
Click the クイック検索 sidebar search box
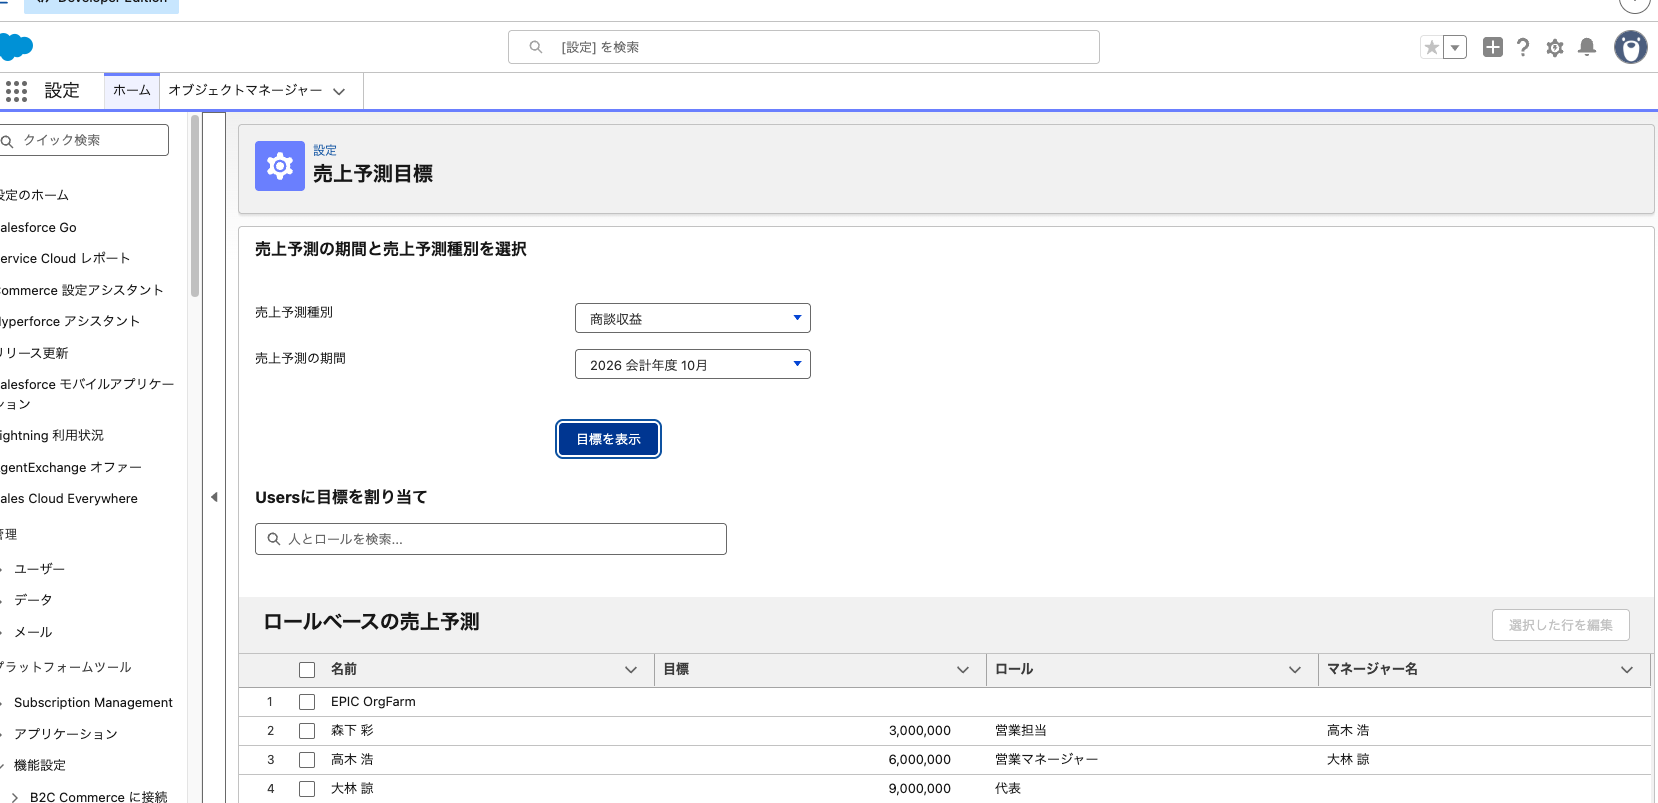click(x=84, y=140)
